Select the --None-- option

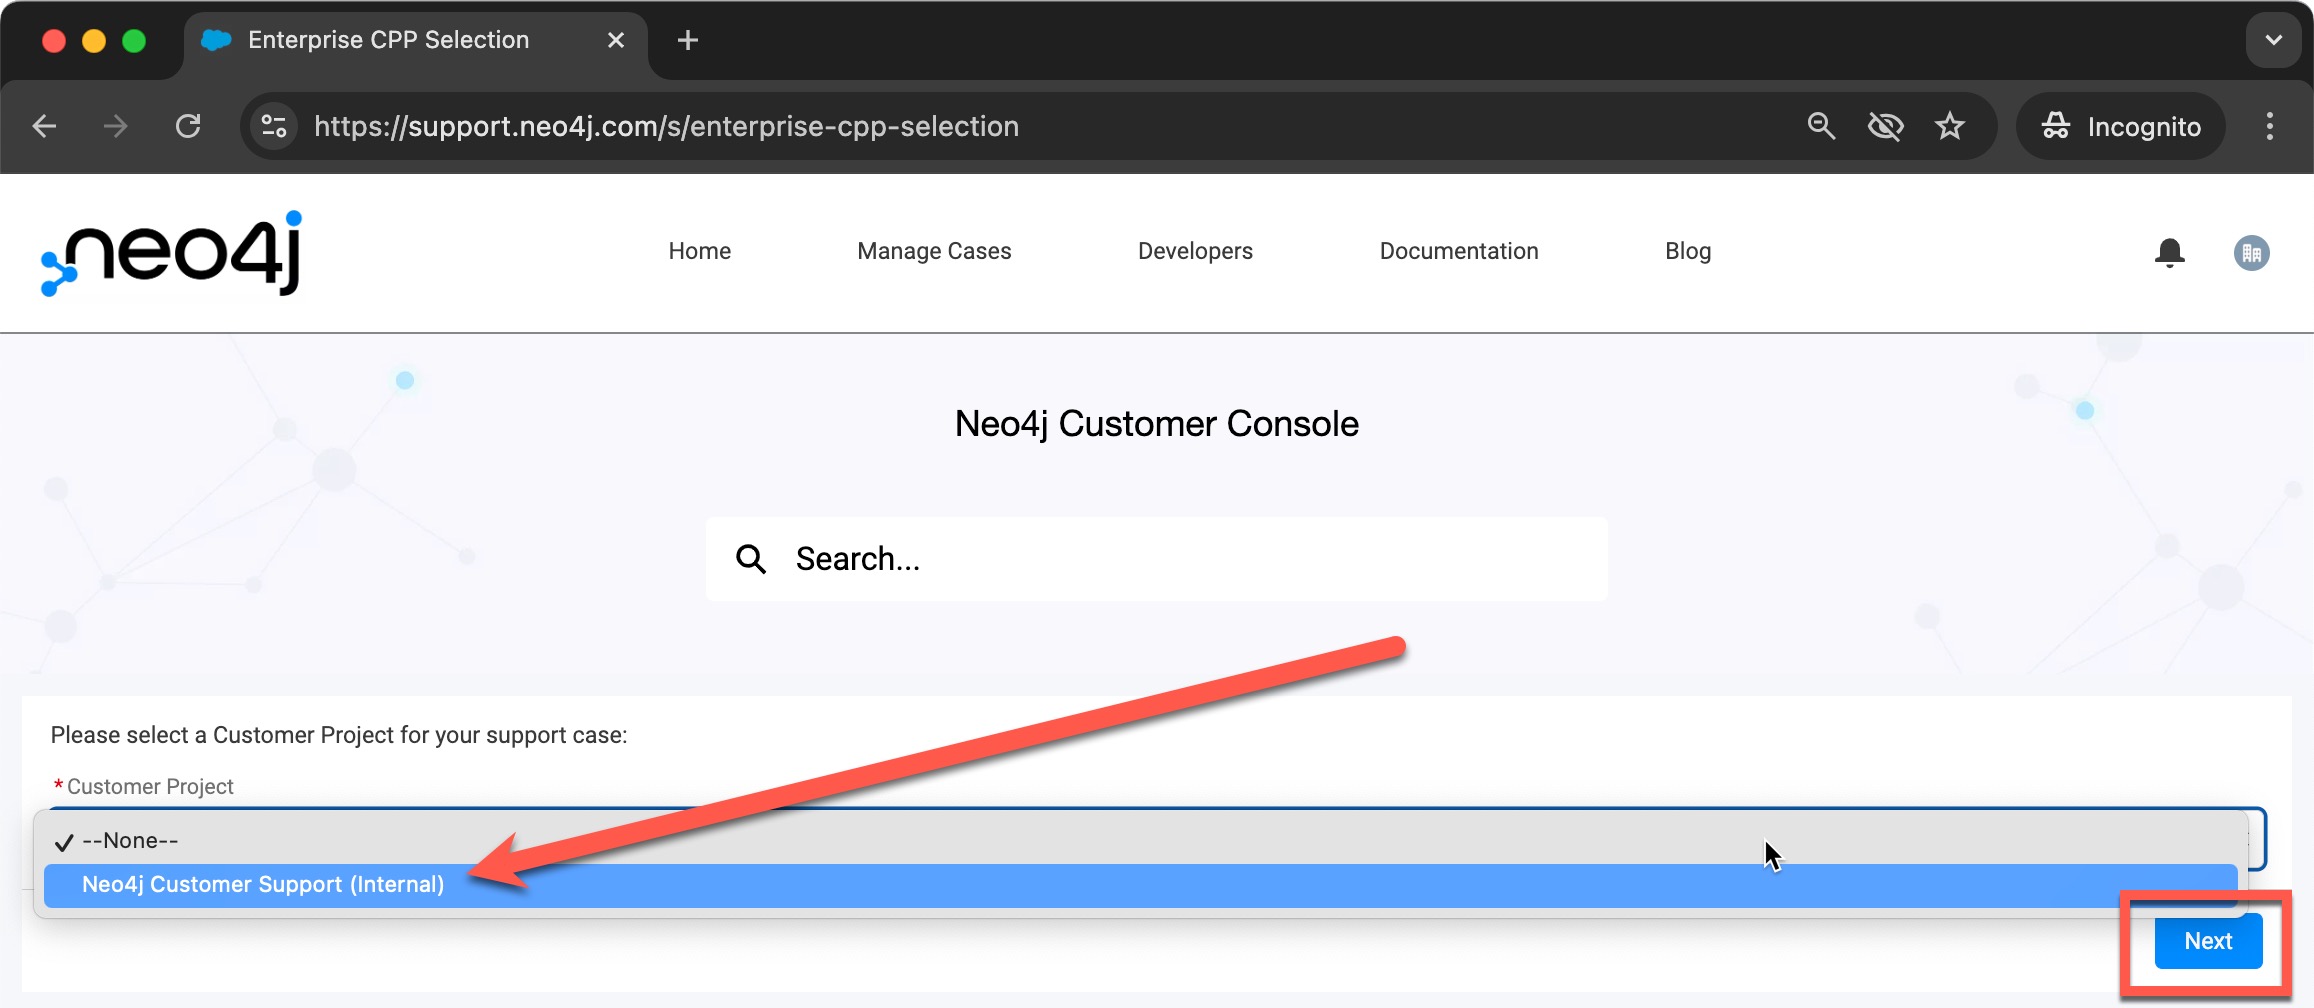click(x=1140, y=841)
